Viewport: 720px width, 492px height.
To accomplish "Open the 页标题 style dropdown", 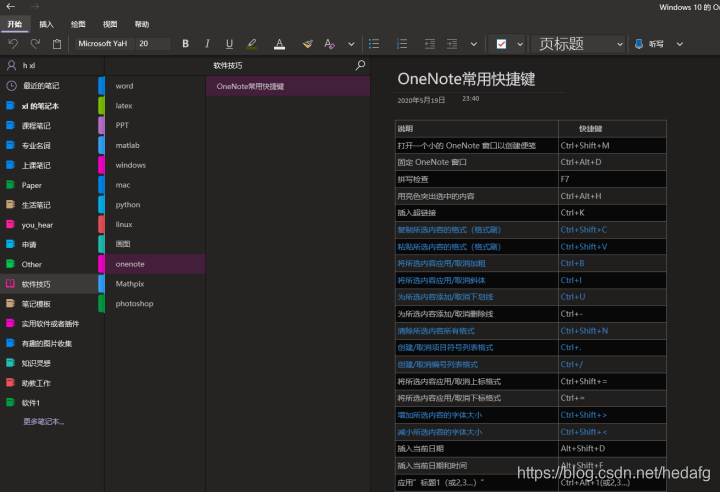I will tap(578, 44).
